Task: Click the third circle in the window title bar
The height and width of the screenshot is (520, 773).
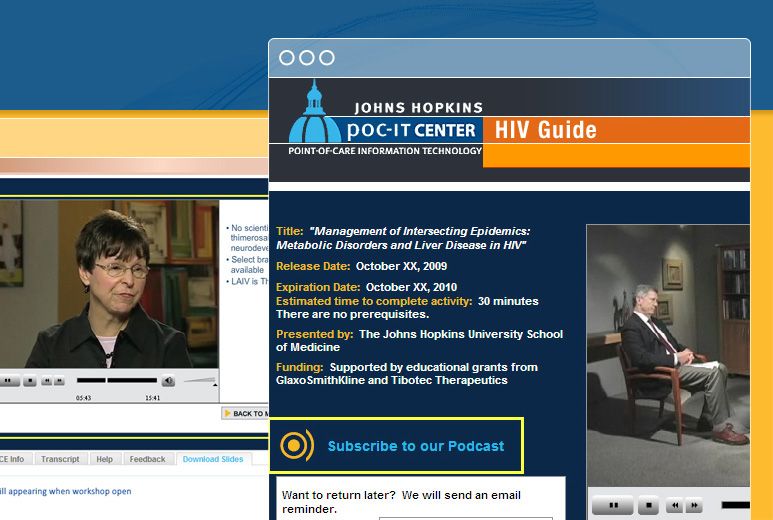Action: (x=327, y=58)
